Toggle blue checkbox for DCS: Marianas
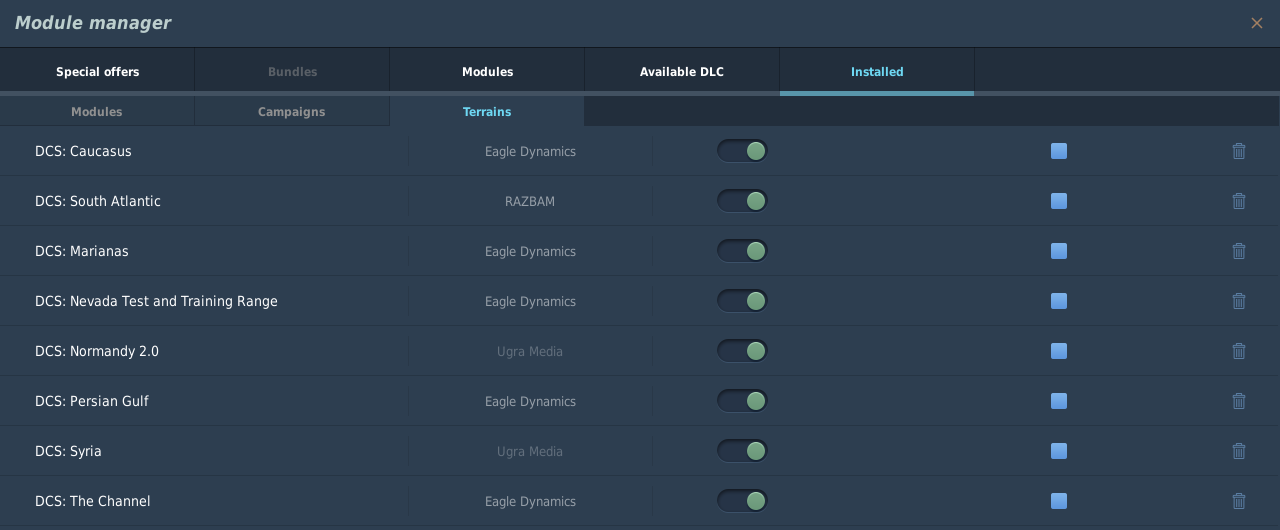 pyautogui.click(x=1059, y=251)
